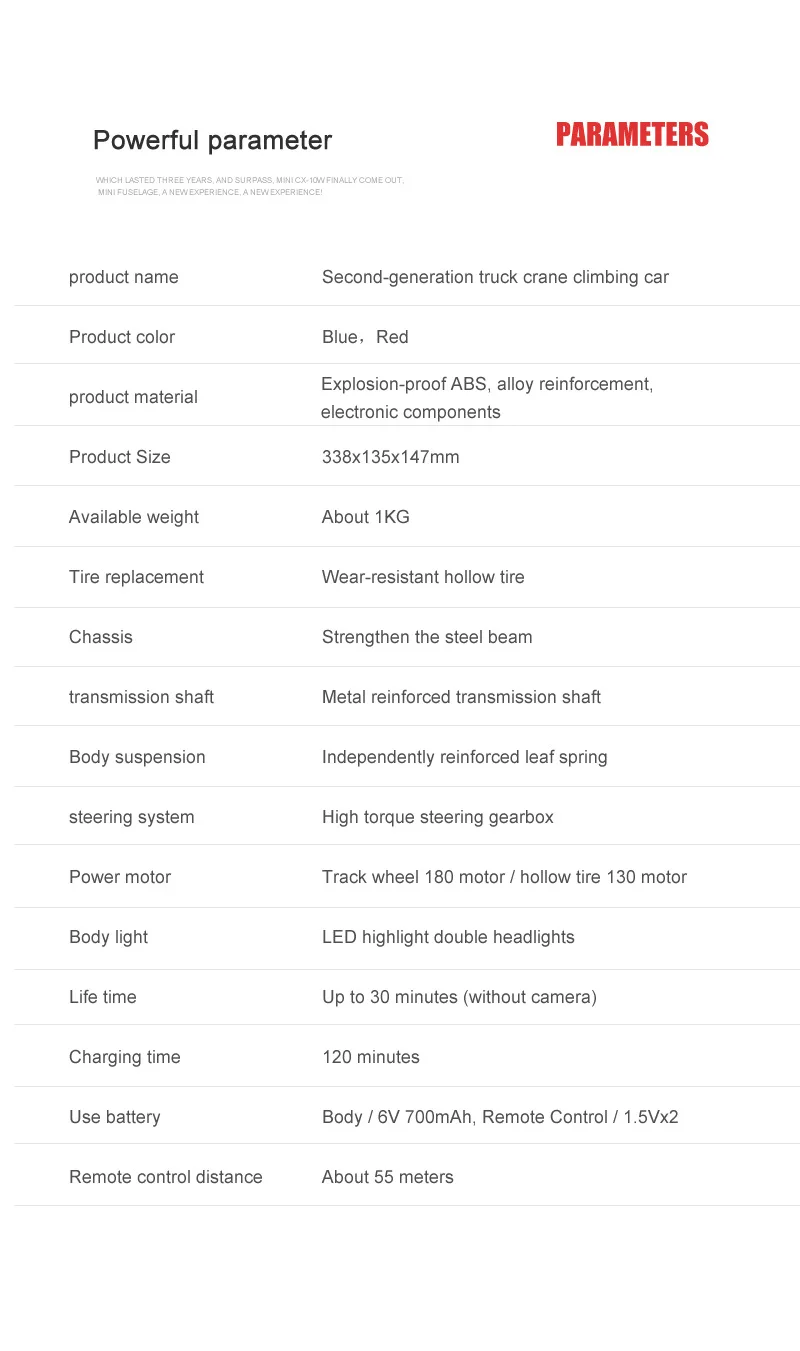
Task: Select Wear-resistant hollow tire text
Action: pos(423,577)
